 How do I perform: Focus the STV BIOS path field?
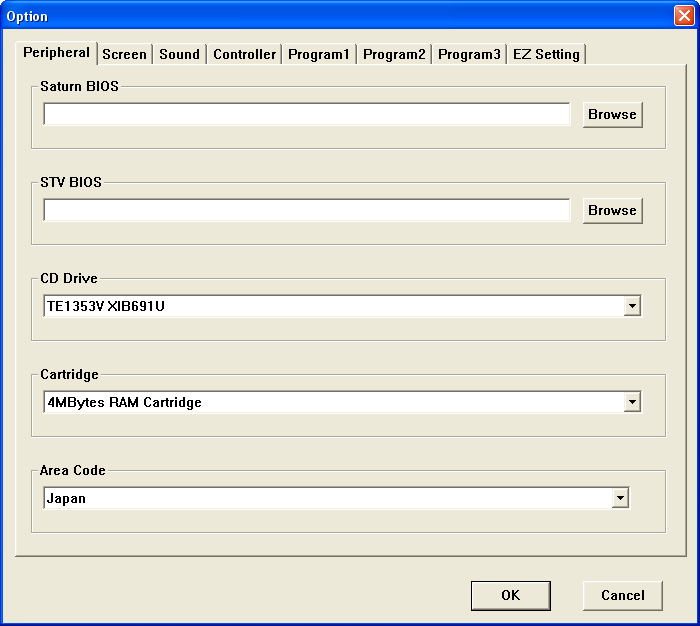pyautogui.click(x=306, y=211)
